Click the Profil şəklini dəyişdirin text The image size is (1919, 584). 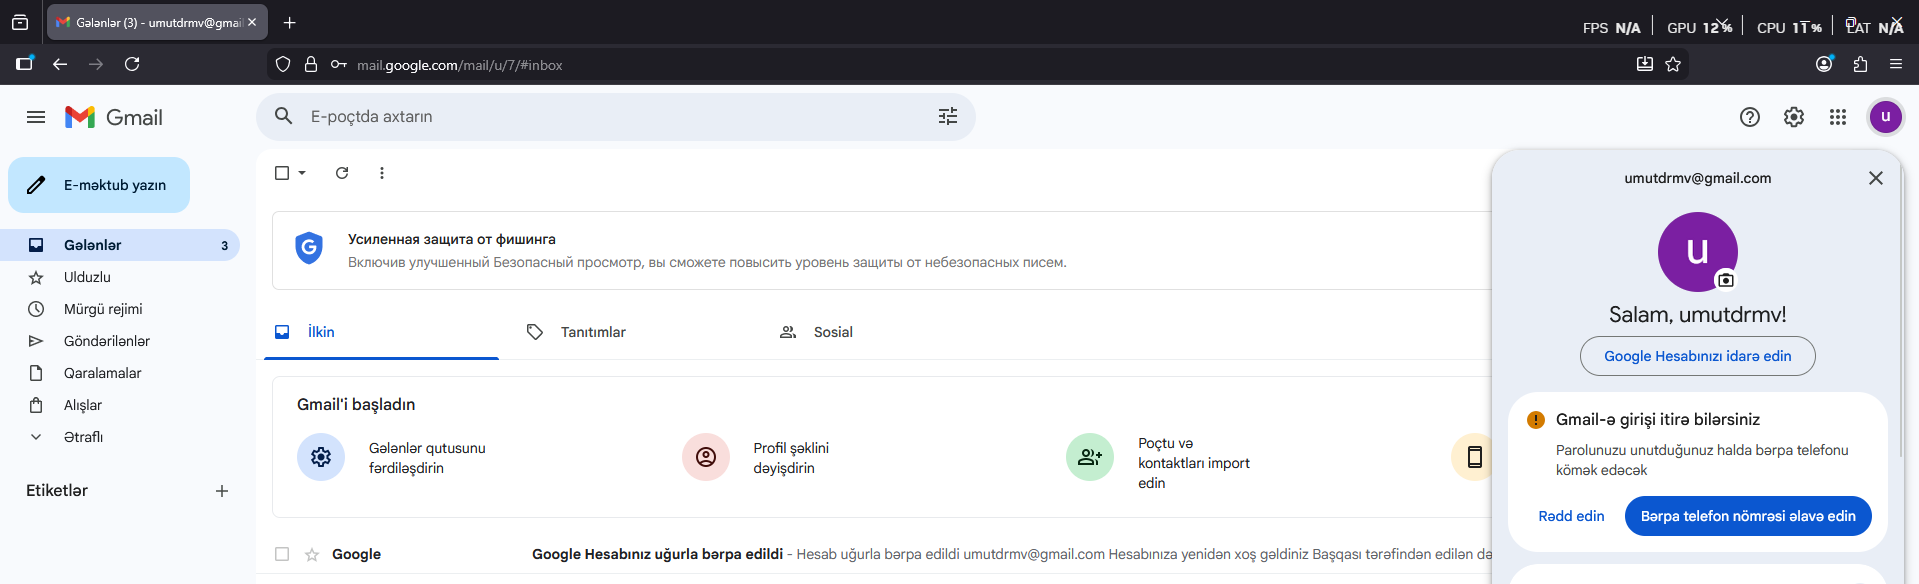click(x=791, y=458)
